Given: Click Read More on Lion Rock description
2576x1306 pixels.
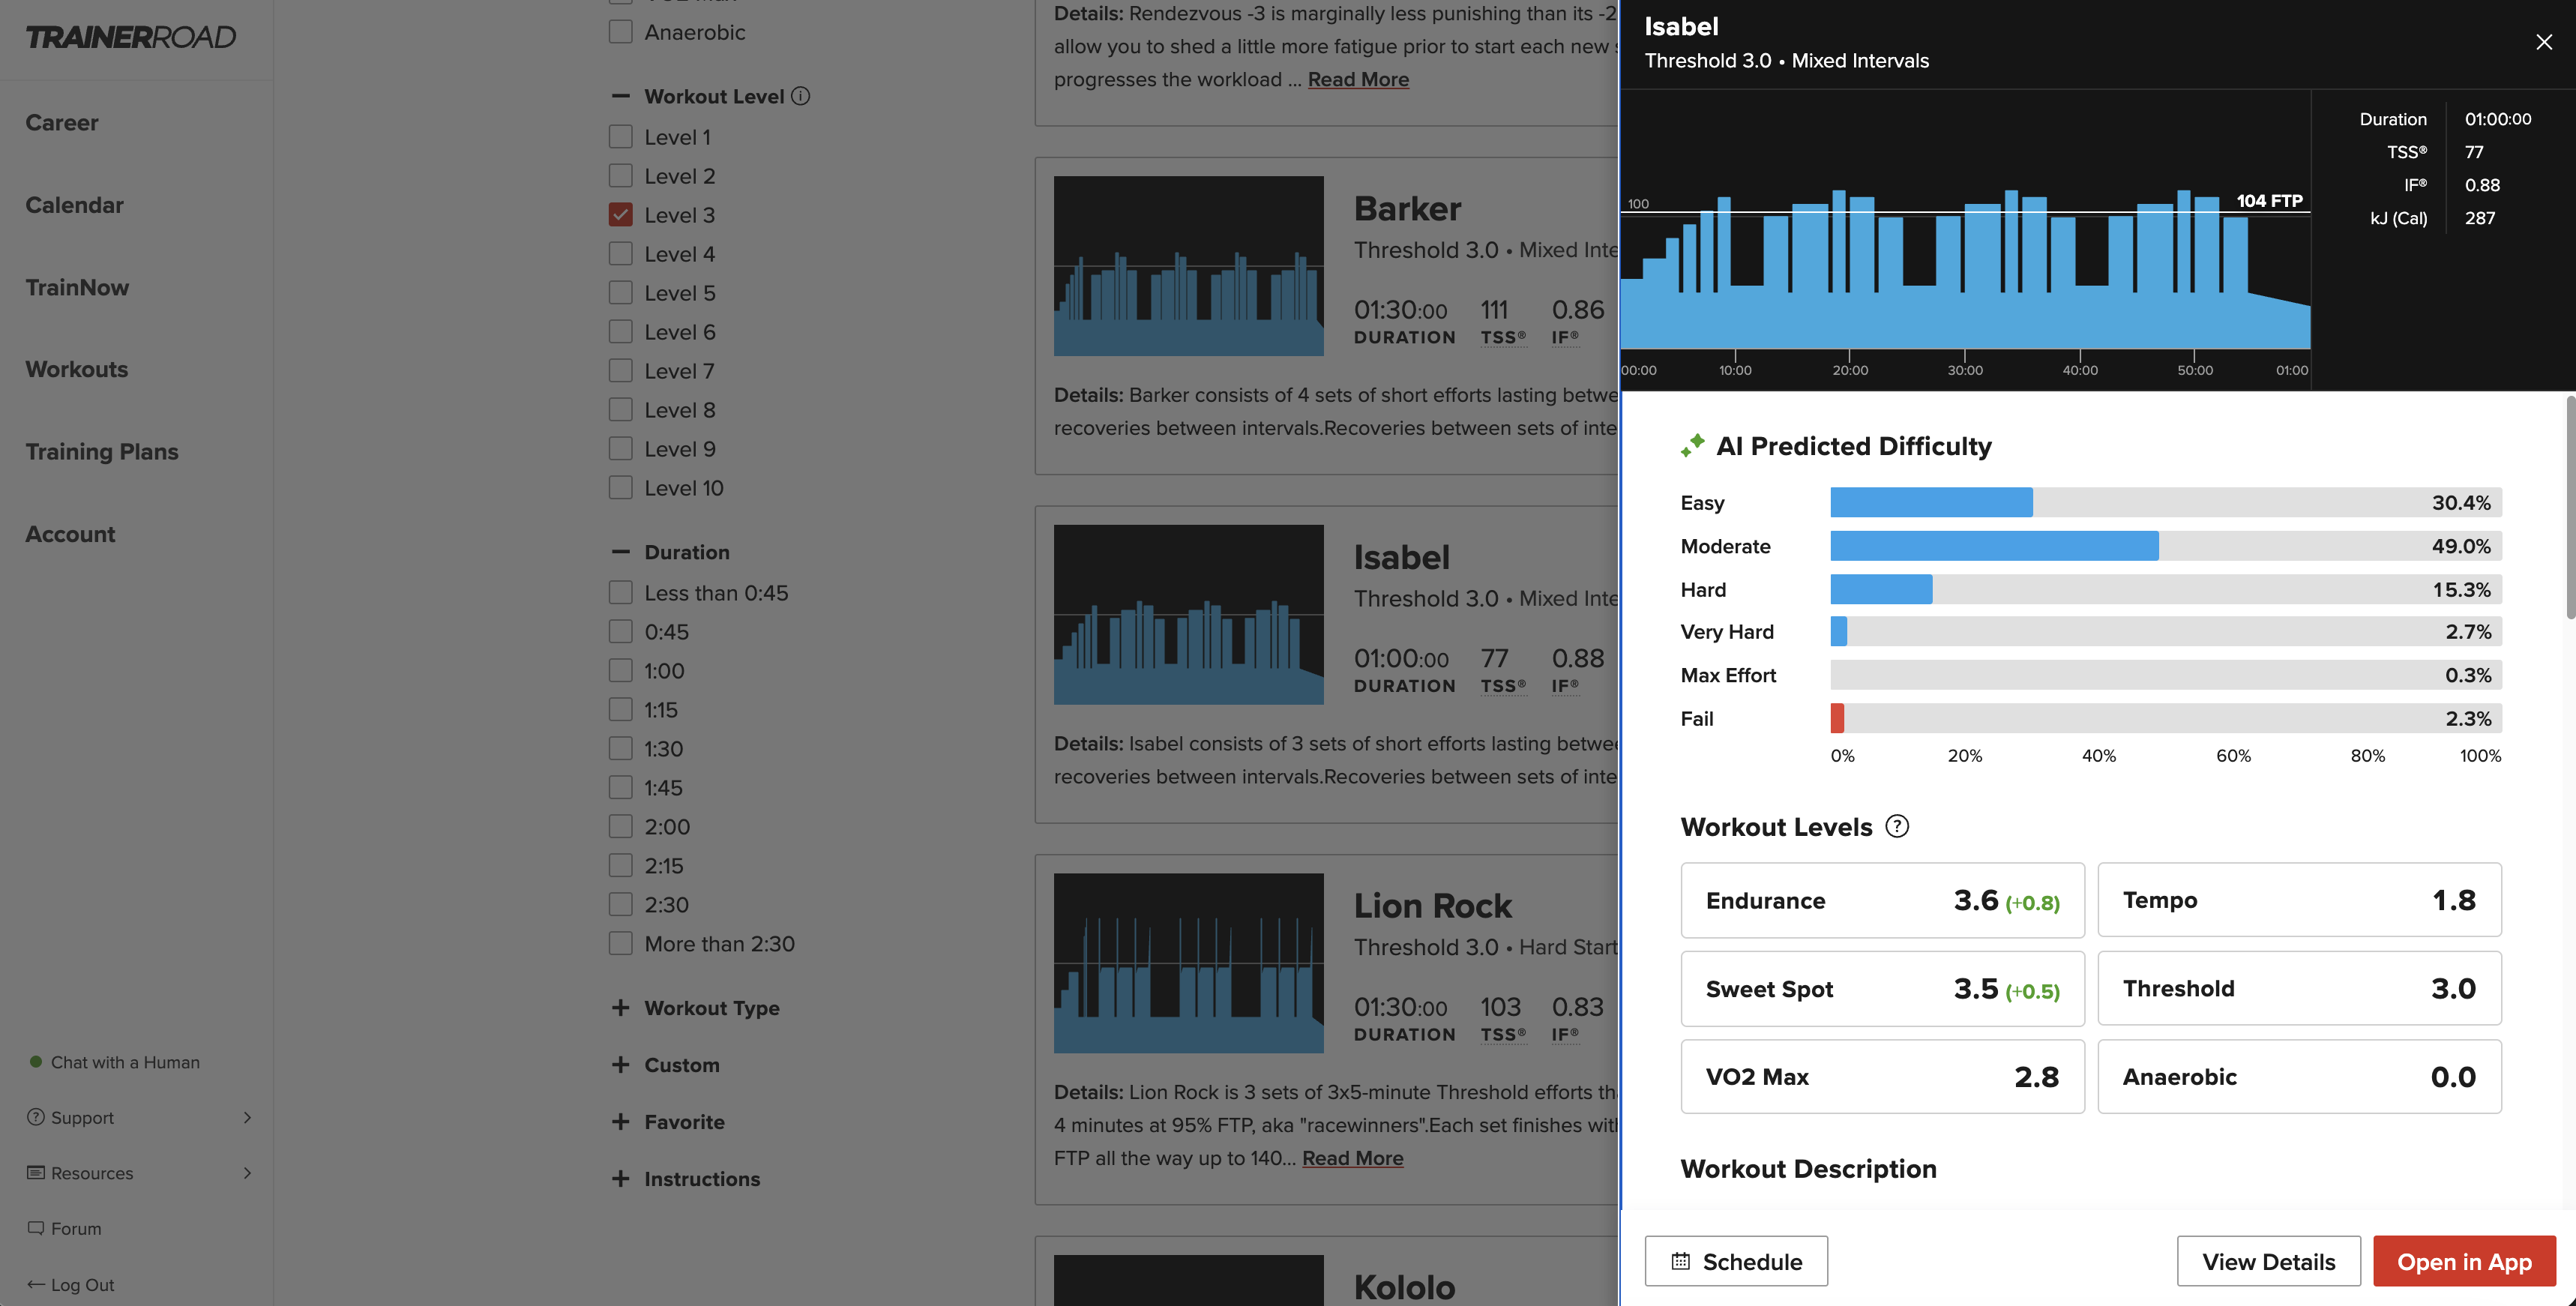Looking at the screenshot, I should coord(1352,1158).
